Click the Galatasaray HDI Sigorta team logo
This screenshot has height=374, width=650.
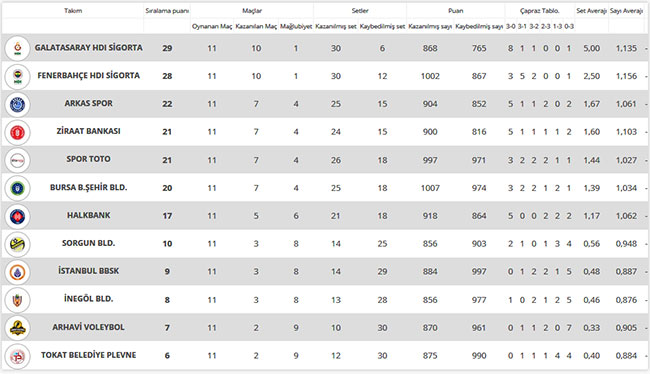click(17, 48)
